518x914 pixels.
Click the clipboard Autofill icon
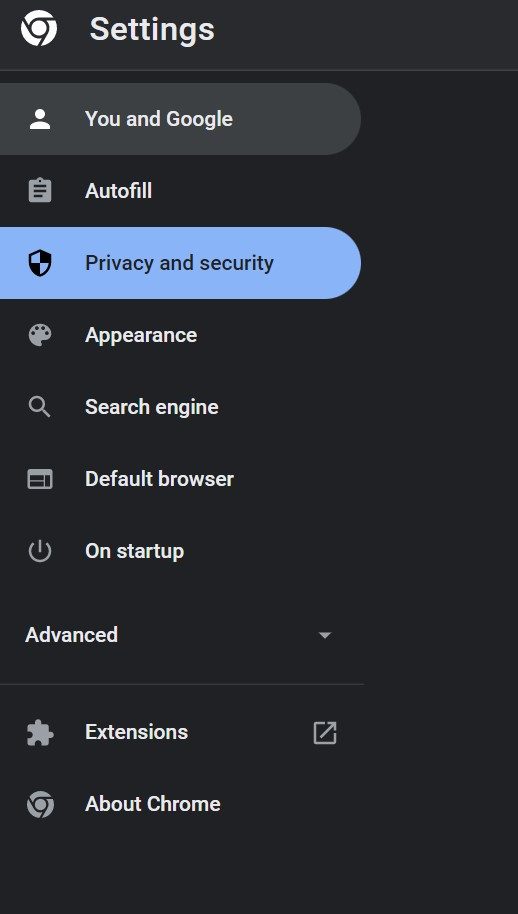(40, 191)
